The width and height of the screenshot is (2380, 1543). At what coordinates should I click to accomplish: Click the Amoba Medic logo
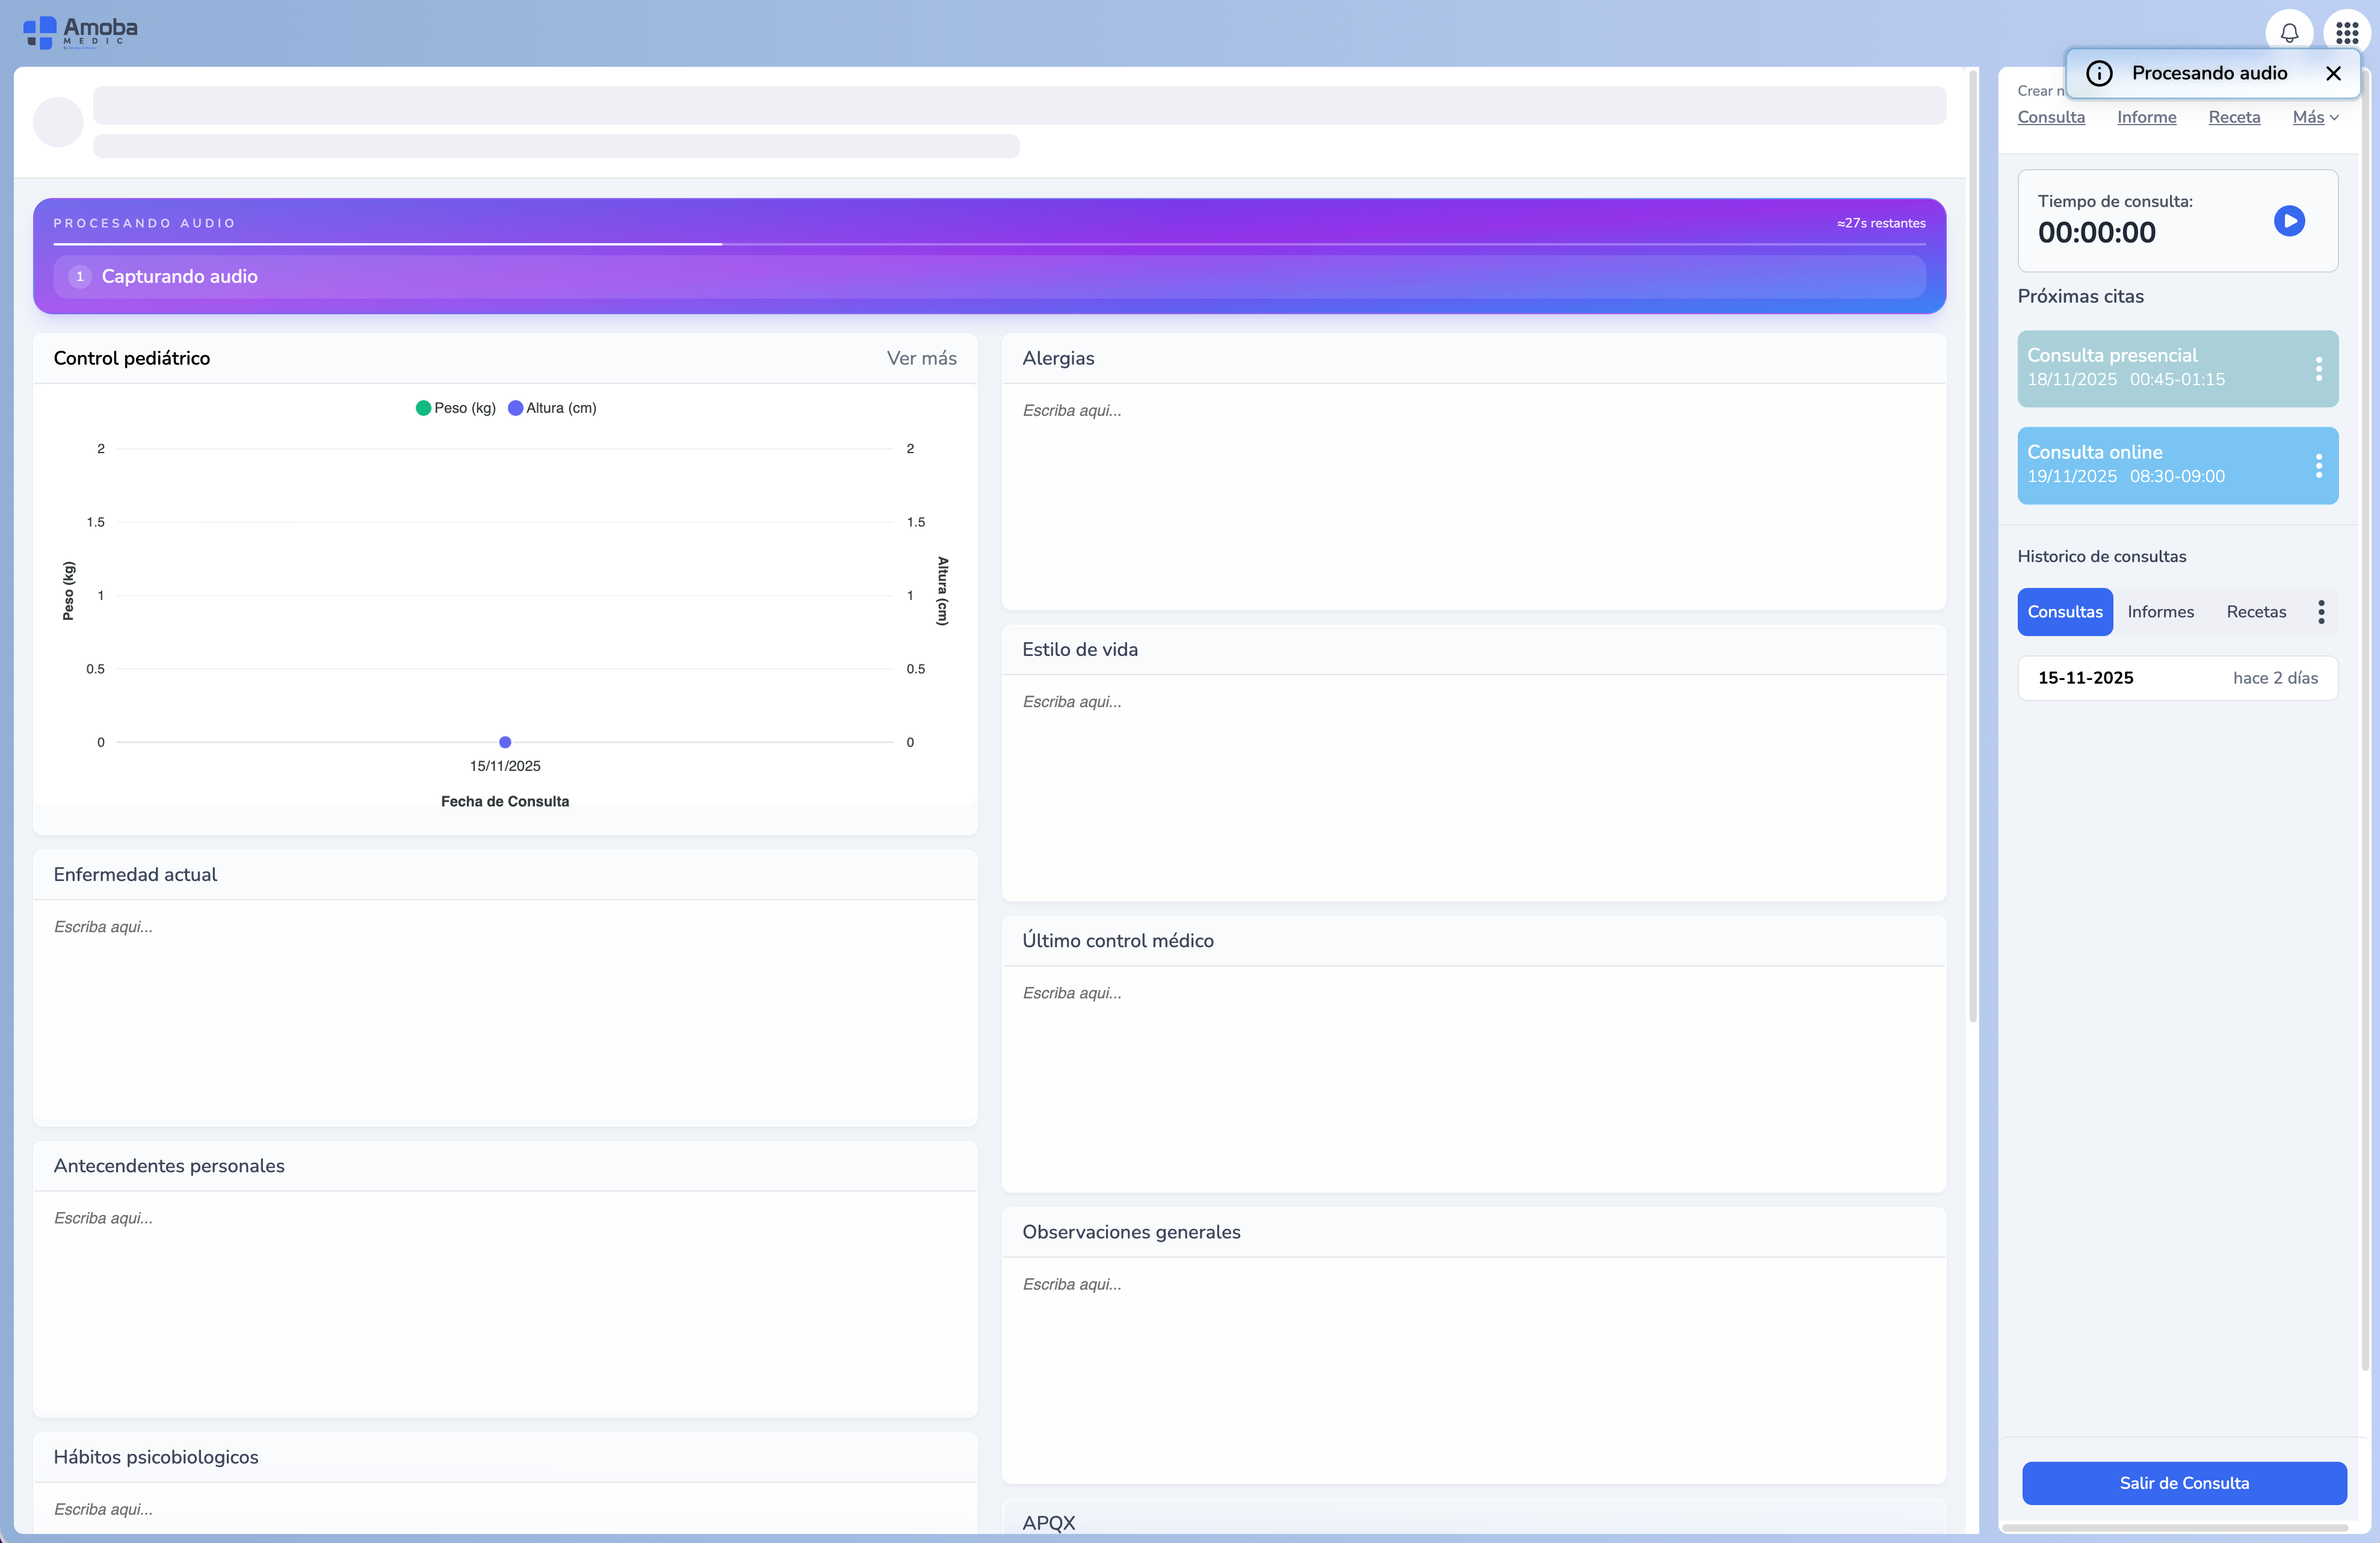(80, 32)
